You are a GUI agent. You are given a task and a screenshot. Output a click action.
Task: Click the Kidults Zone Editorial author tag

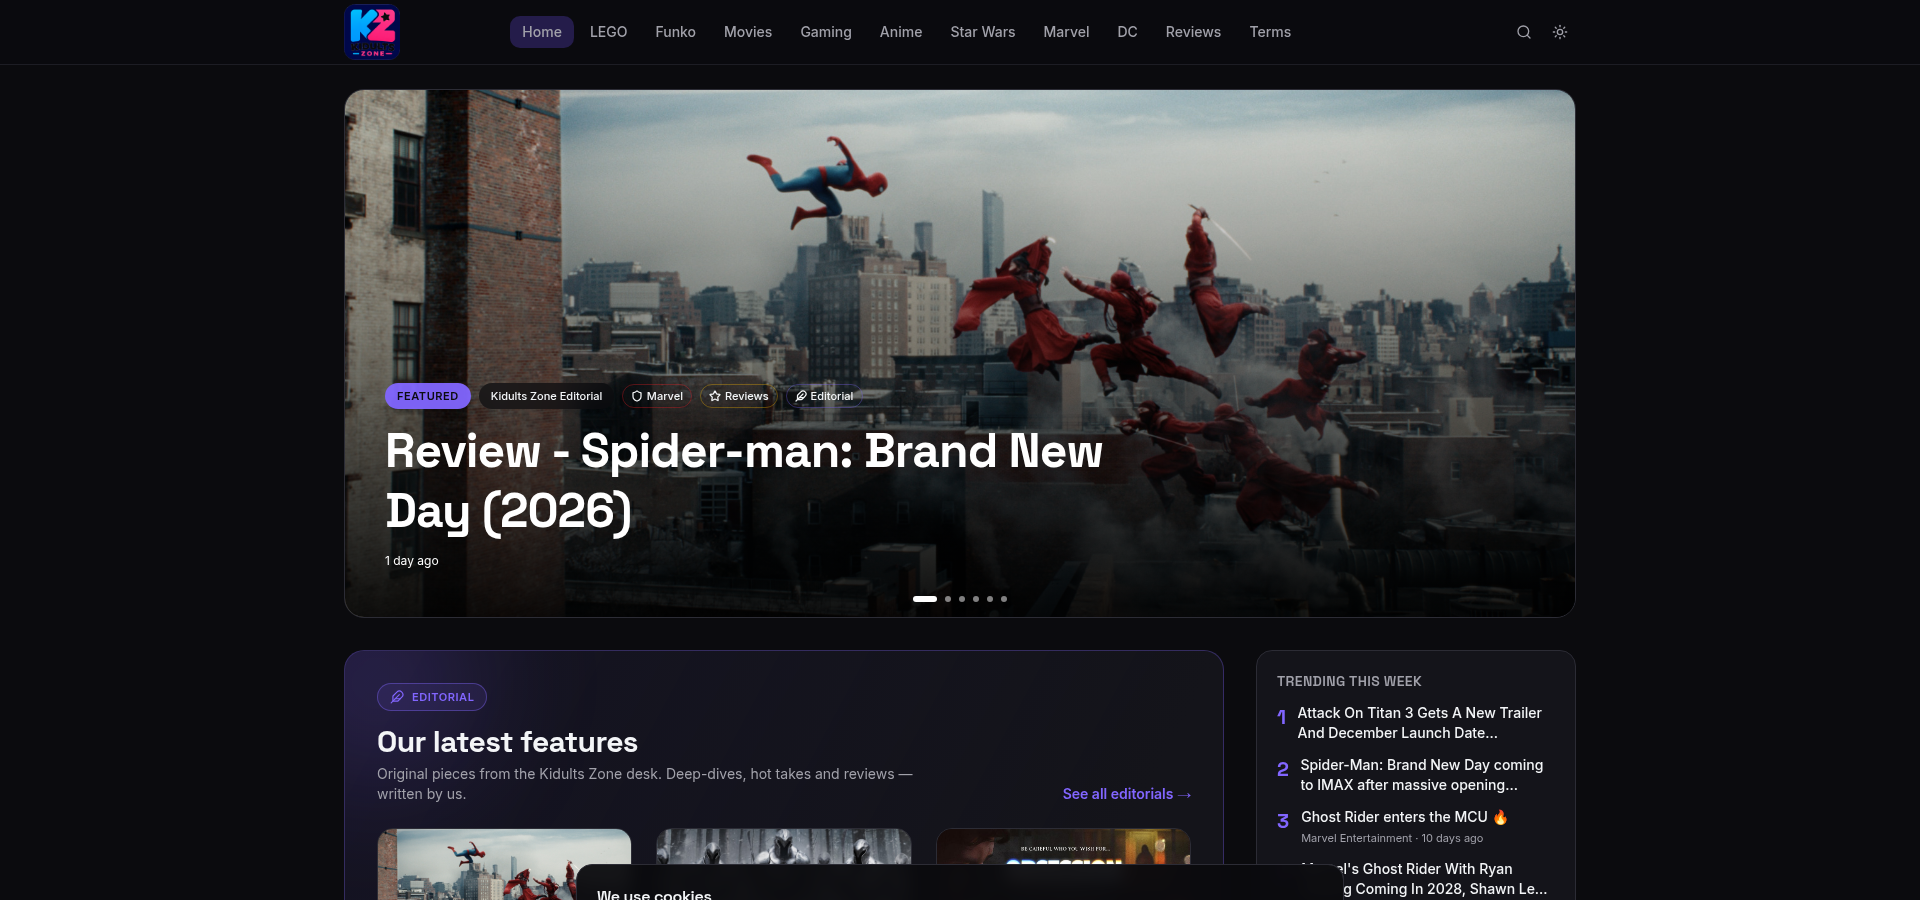[546, 396]
